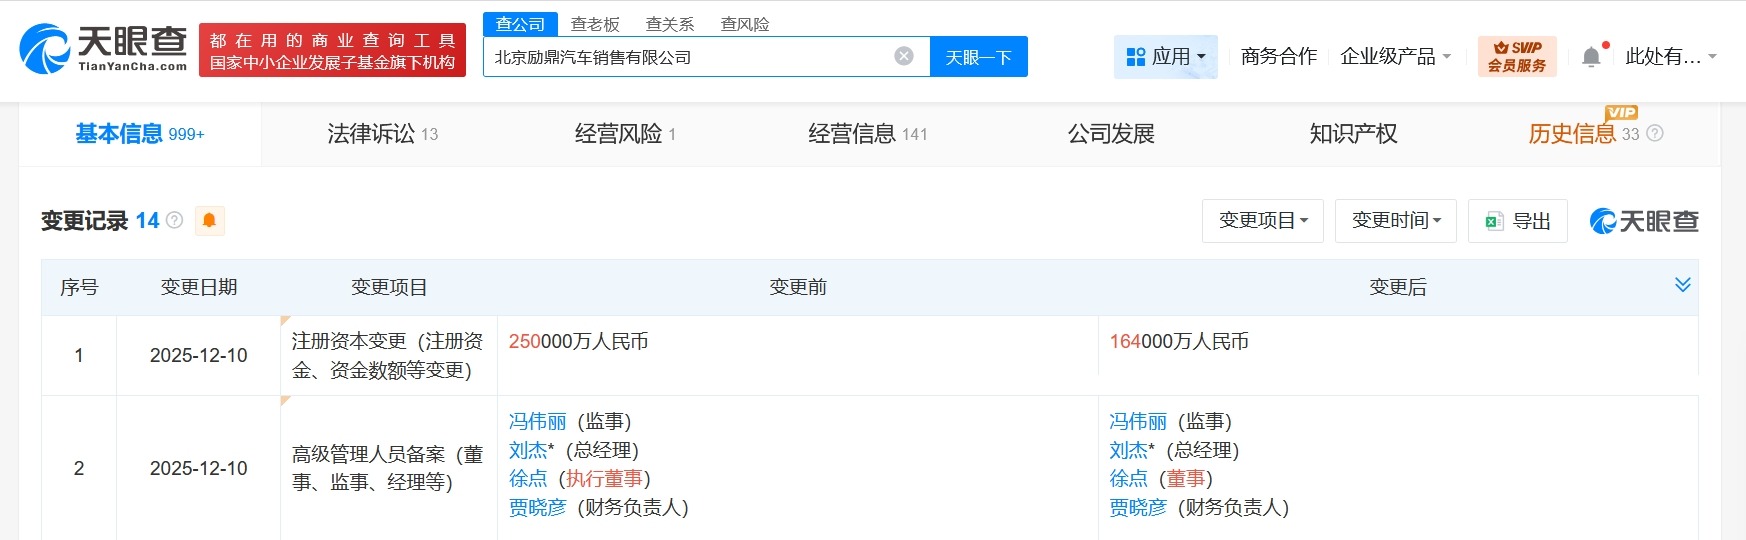Click the 变更日期 column header
The width and height of the screenshot is (1746, 540).
tap(199, 287)
